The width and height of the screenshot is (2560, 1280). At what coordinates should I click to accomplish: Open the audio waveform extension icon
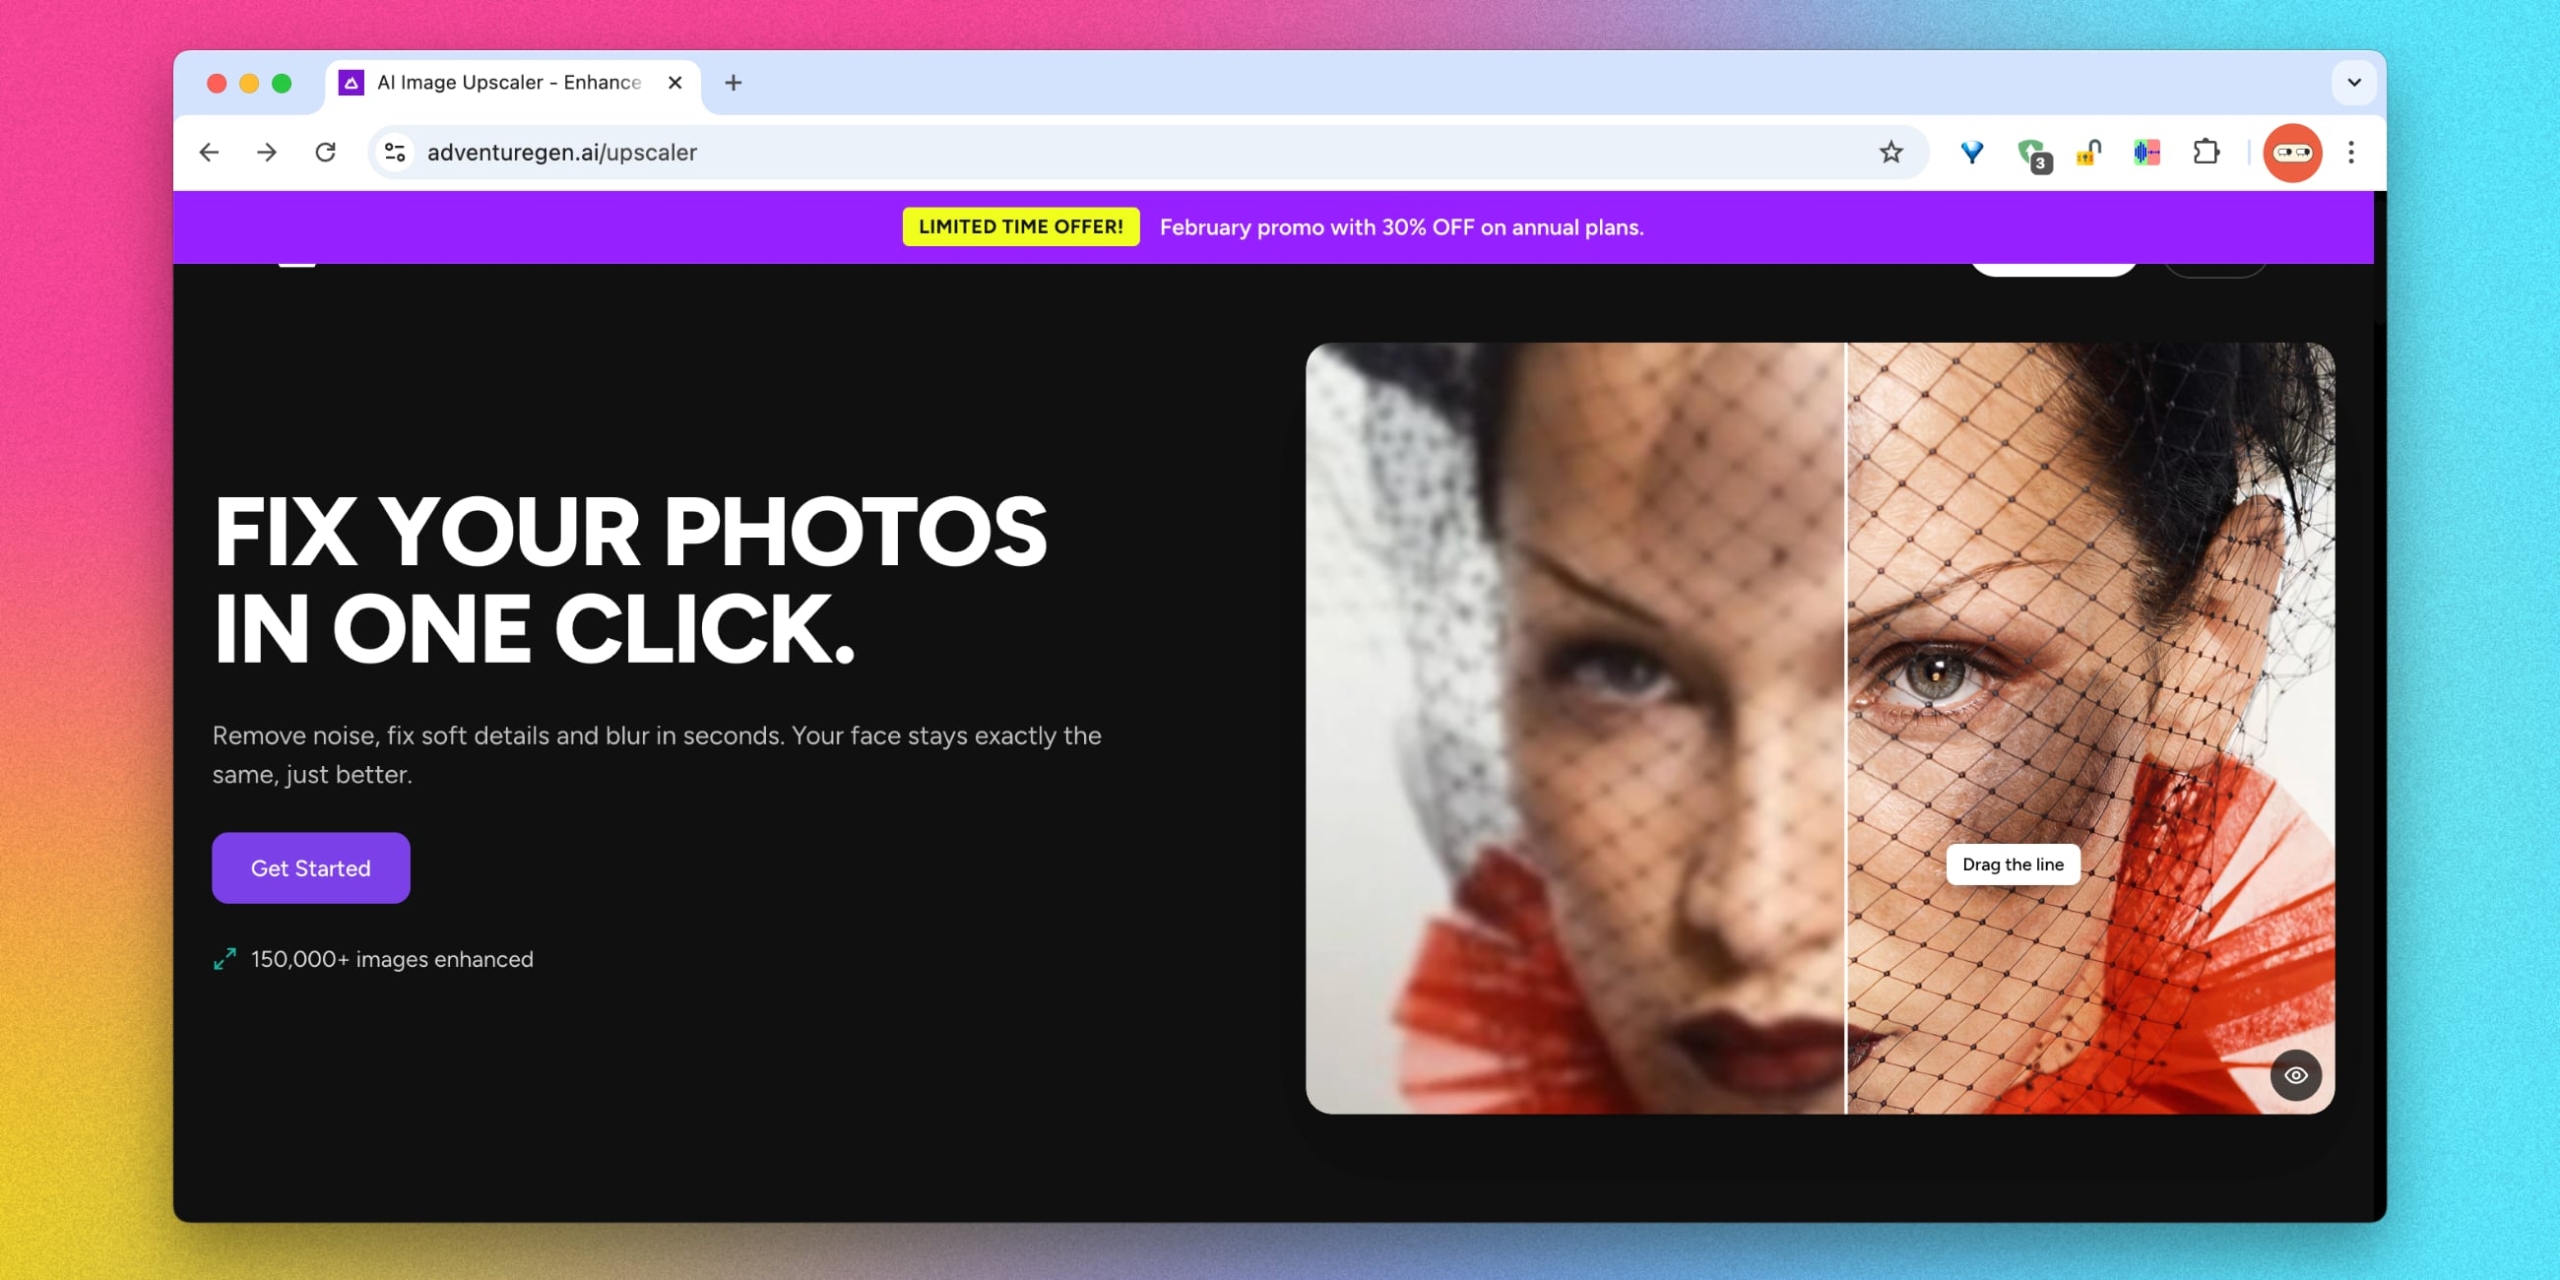[x=2147, y=152]
